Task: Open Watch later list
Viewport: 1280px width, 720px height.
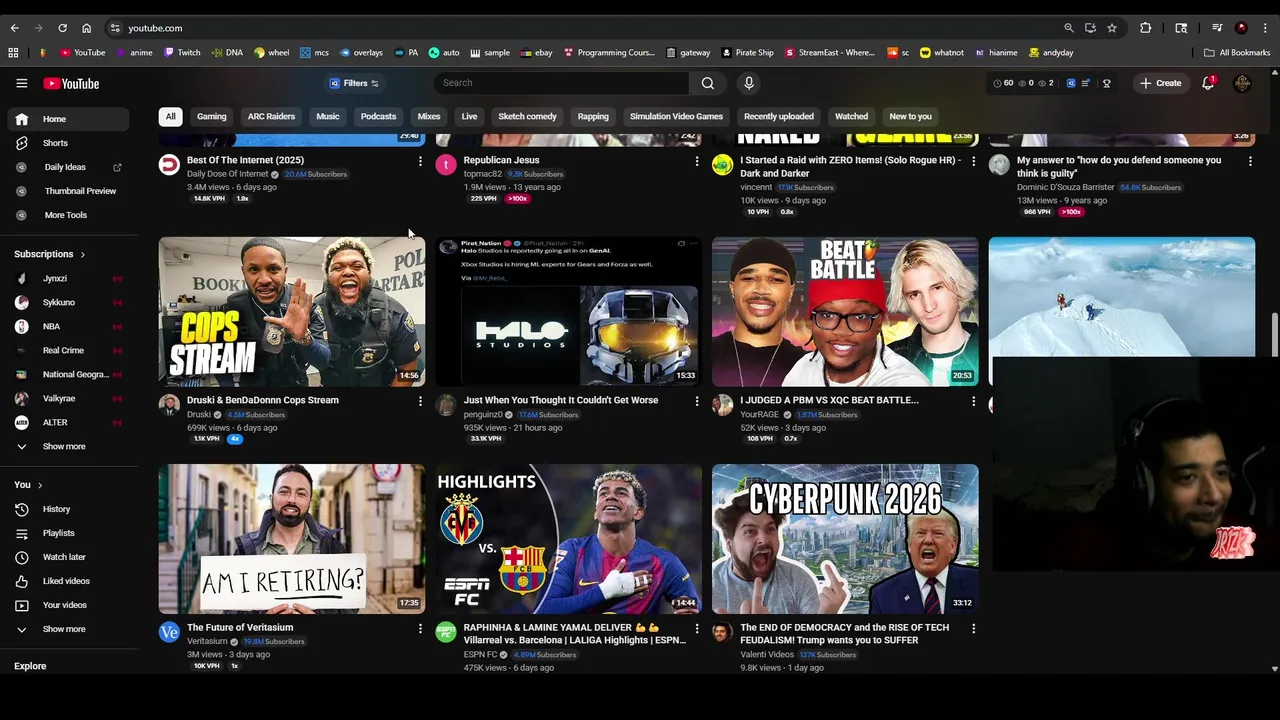Action: pos(64,557)
